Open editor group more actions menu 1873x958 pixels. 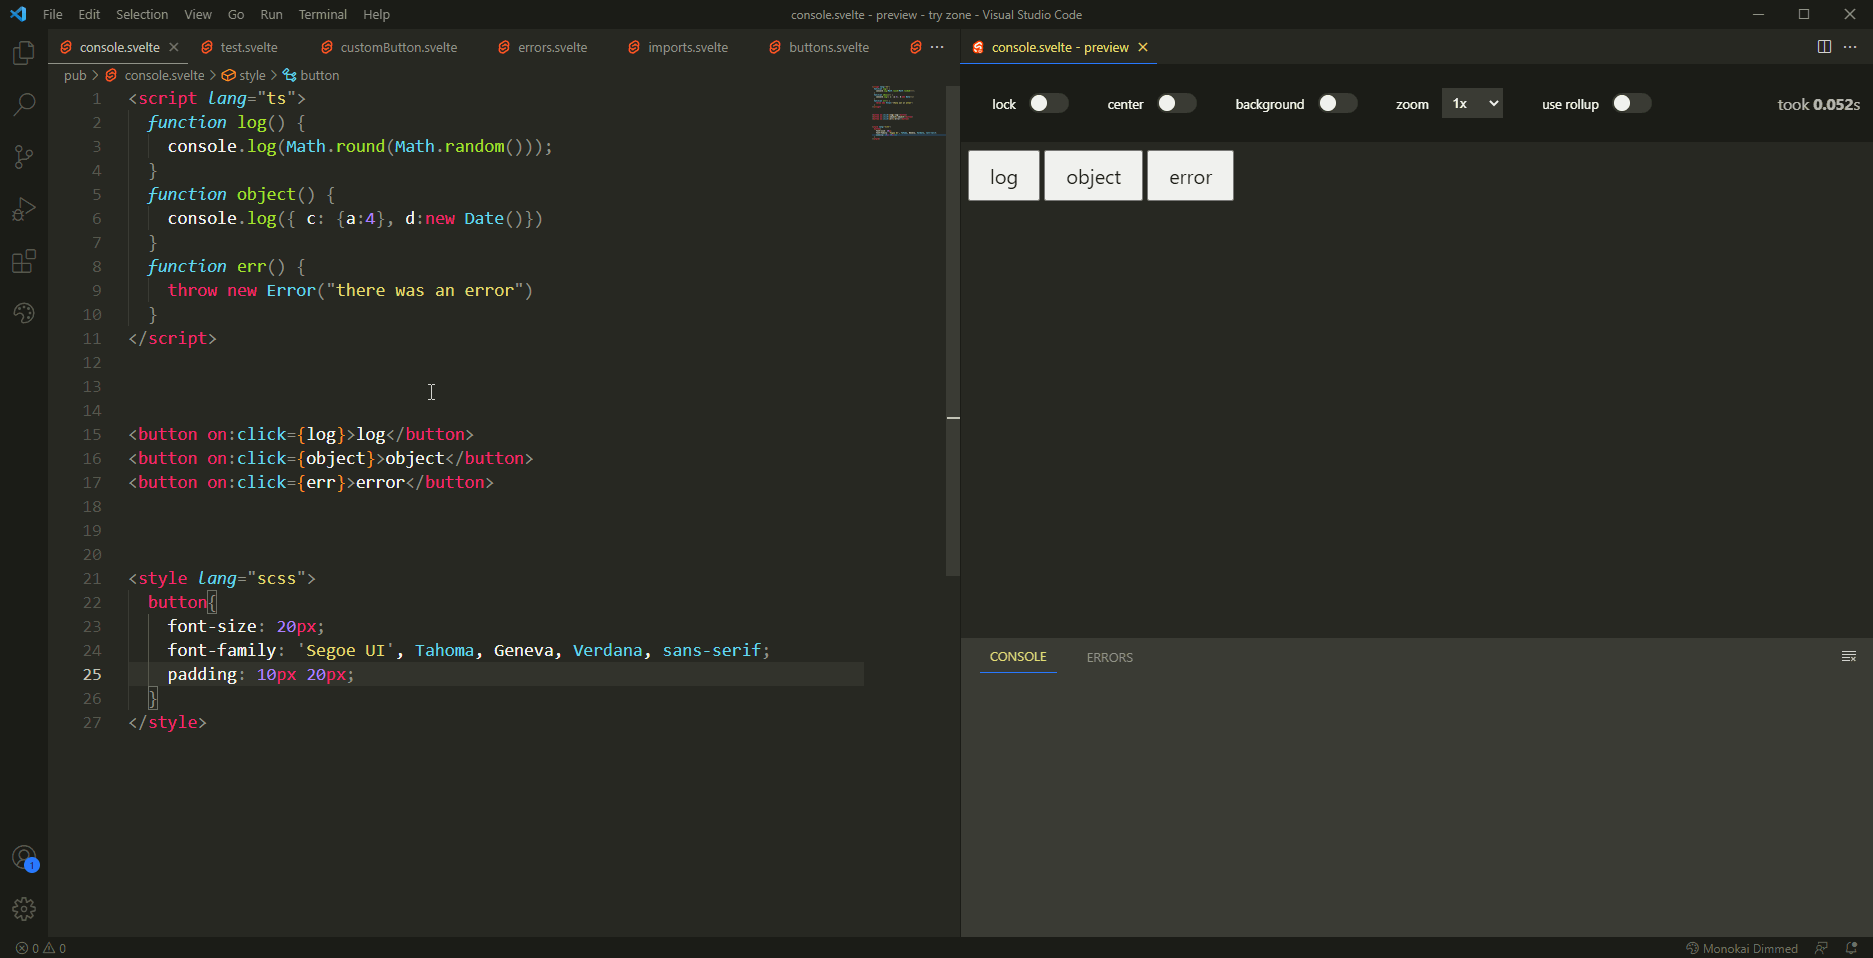click(937, 47)
